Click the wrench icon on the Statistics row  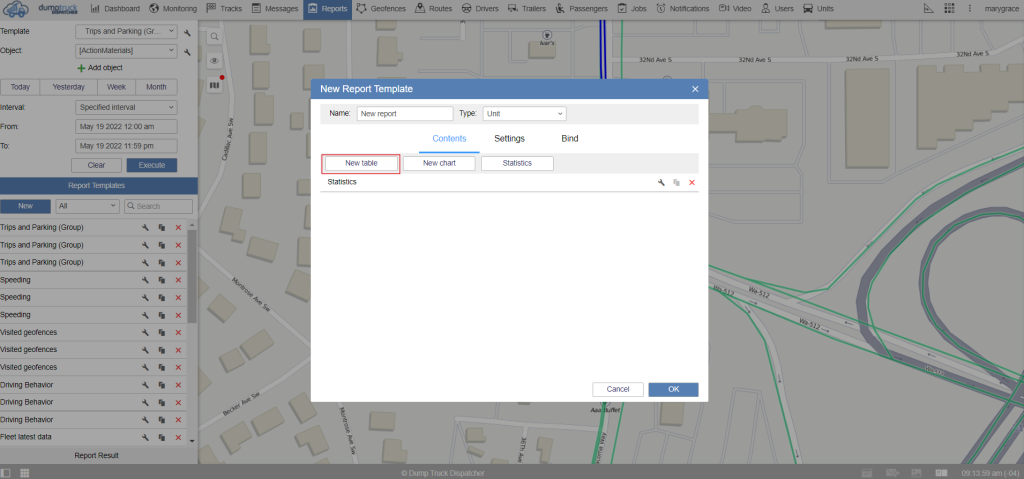tap(661, 183)
